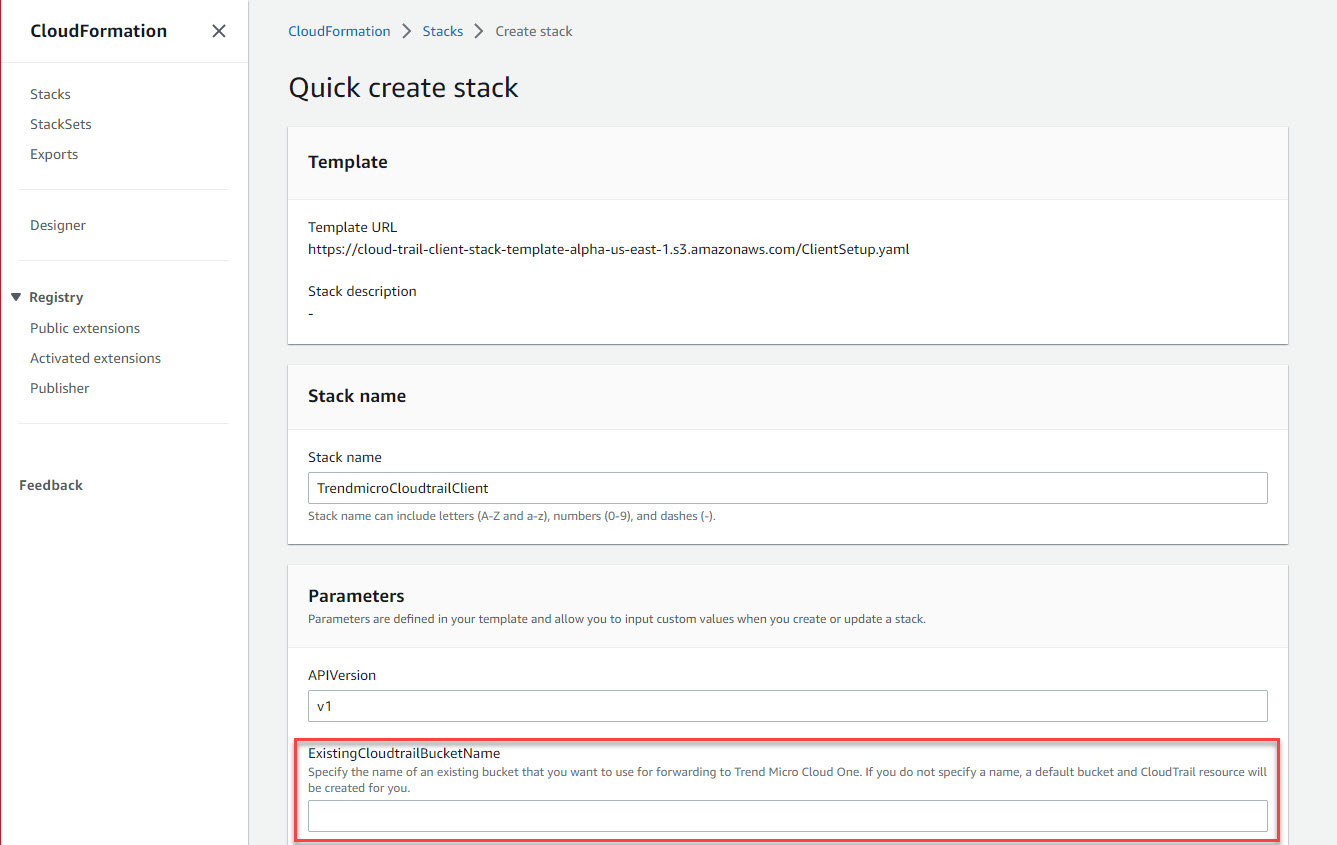Focus the Stack name input field

pyautogui.click(x=787, y=488)
